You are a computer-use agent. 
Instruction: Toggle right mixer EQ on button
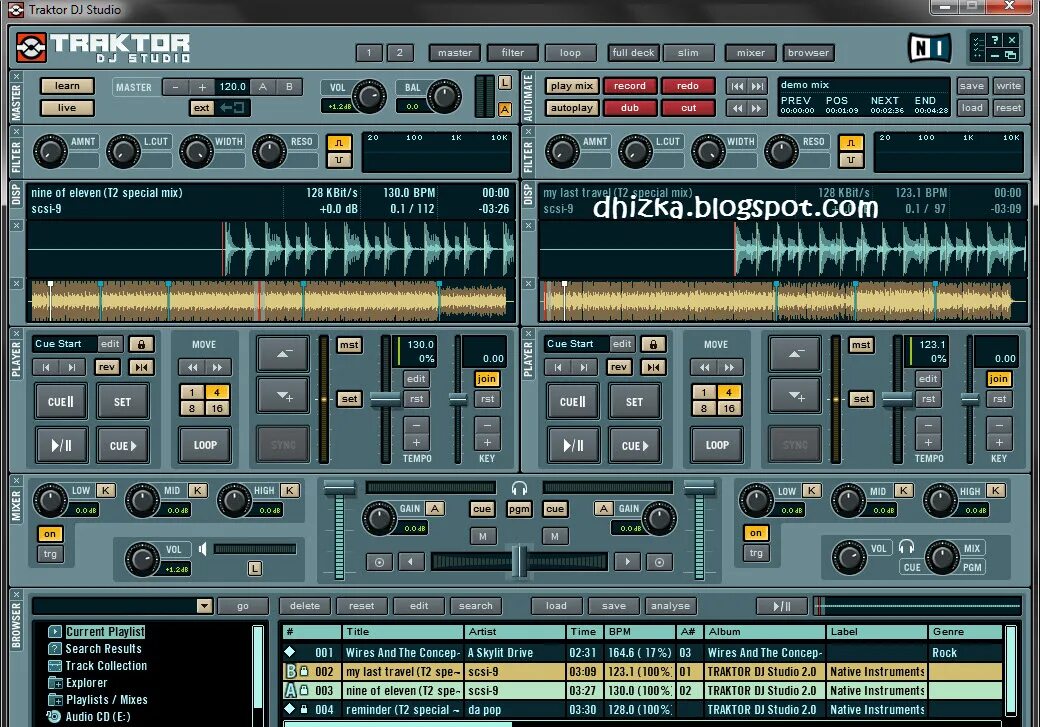(755, 533)
